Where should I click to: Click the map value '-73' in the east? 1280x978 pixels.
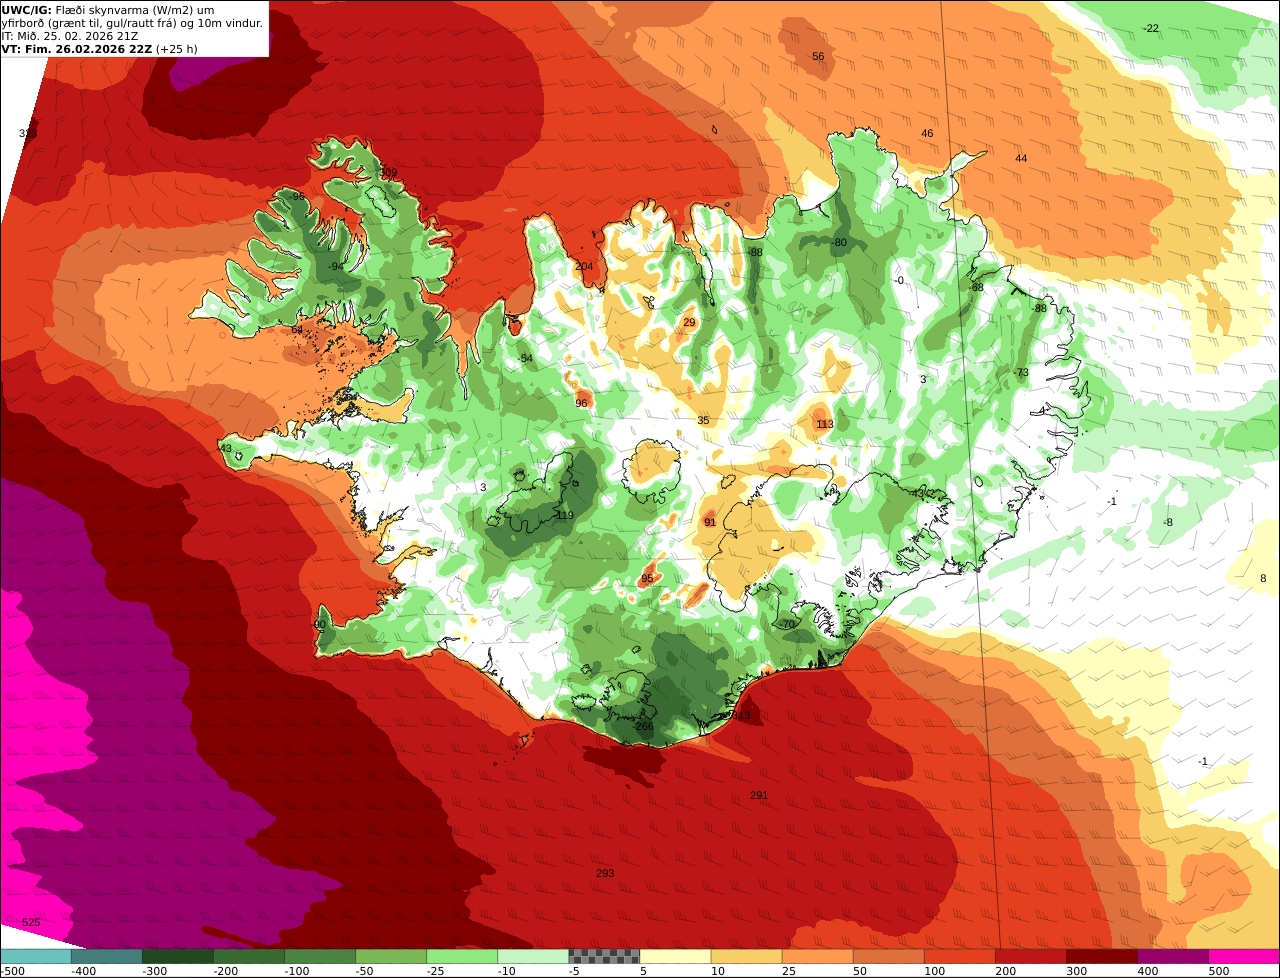pos(1021,373)
